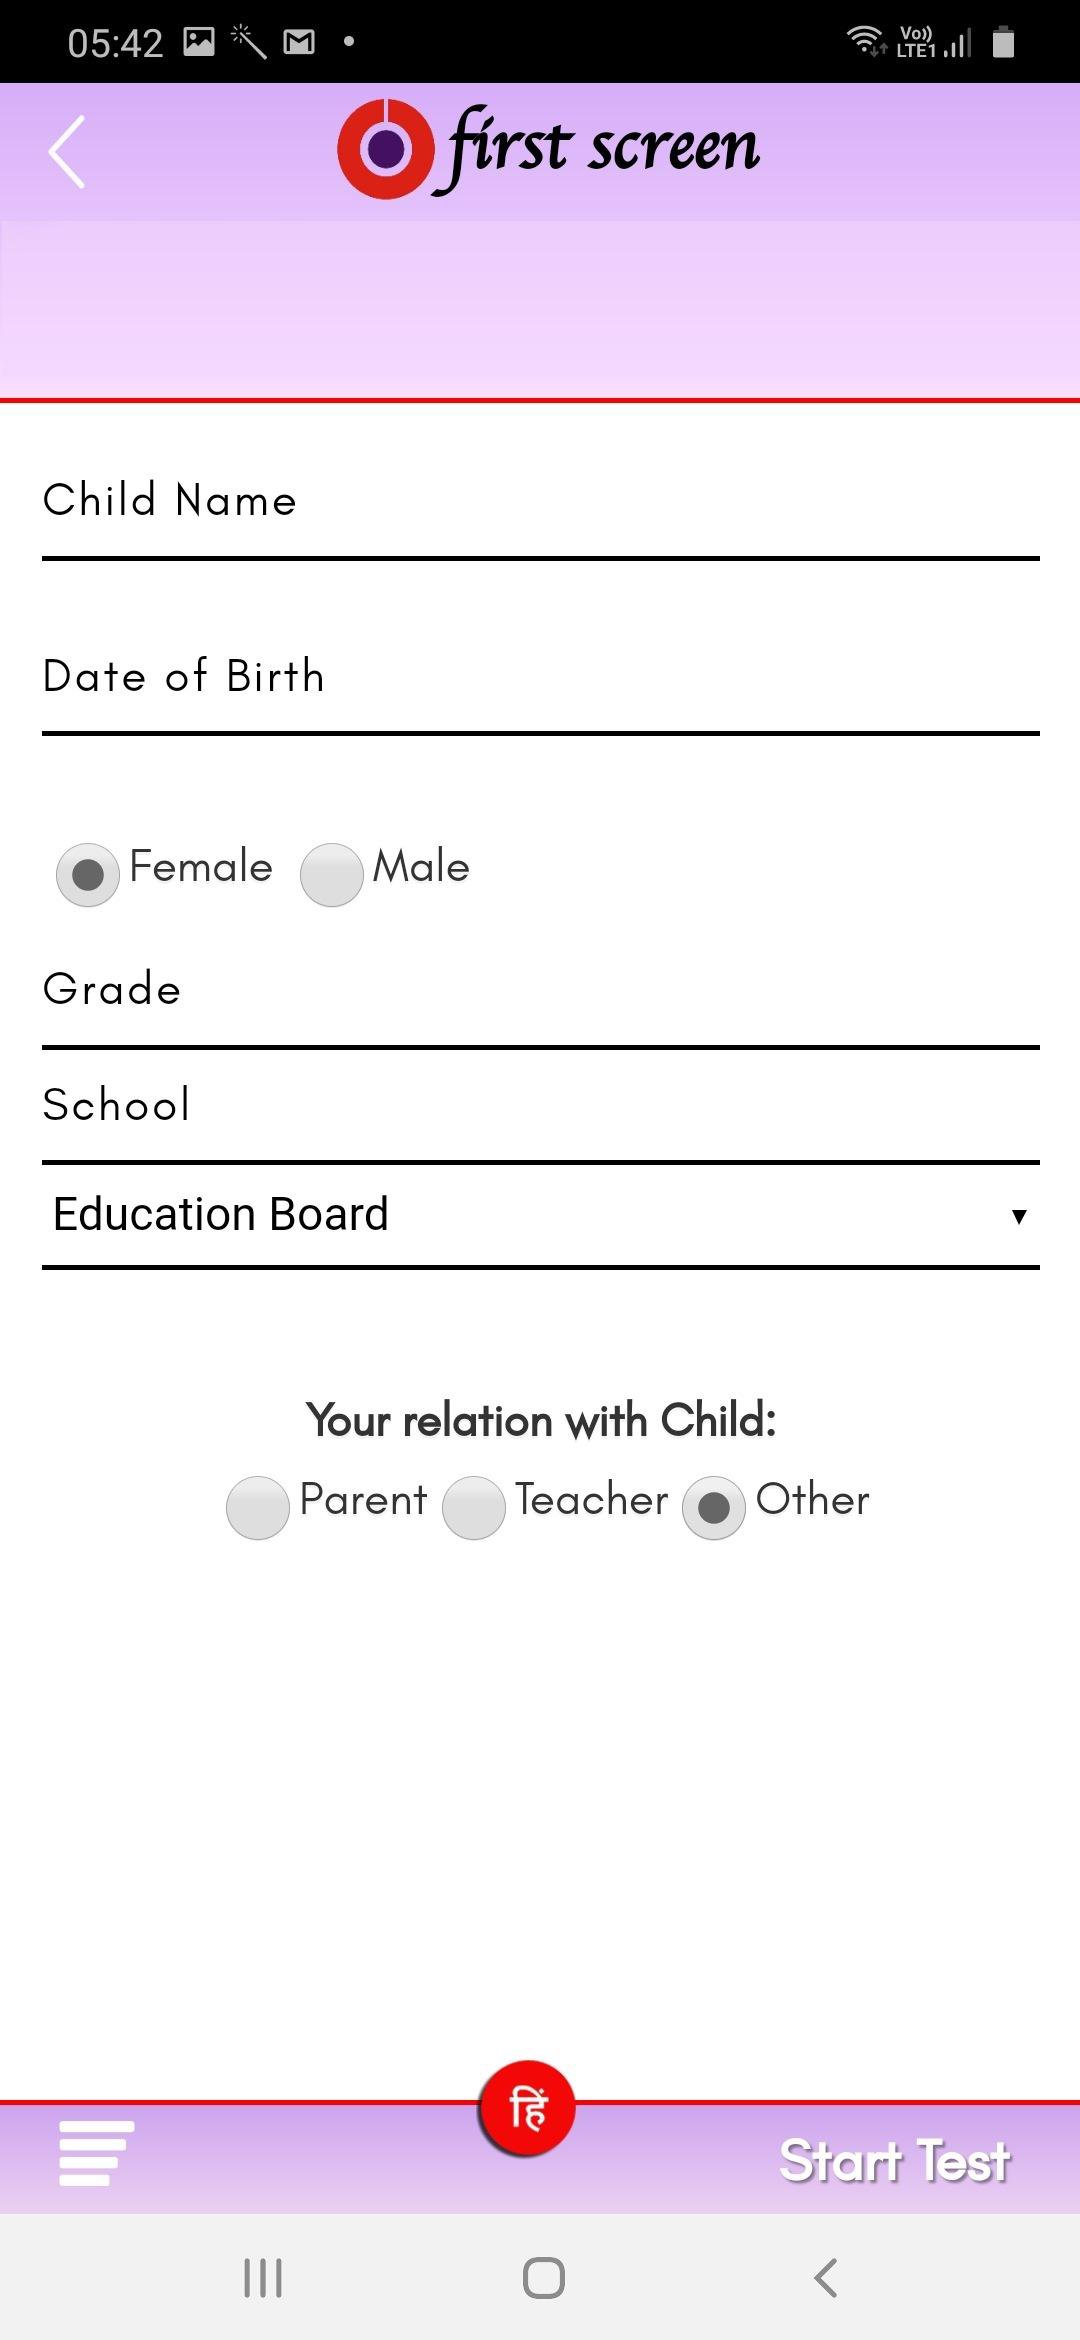The height and width of the screenshot is (2340, 1080).
Task: Tap the Android recent apps icon
Action: click(263, 2278)
